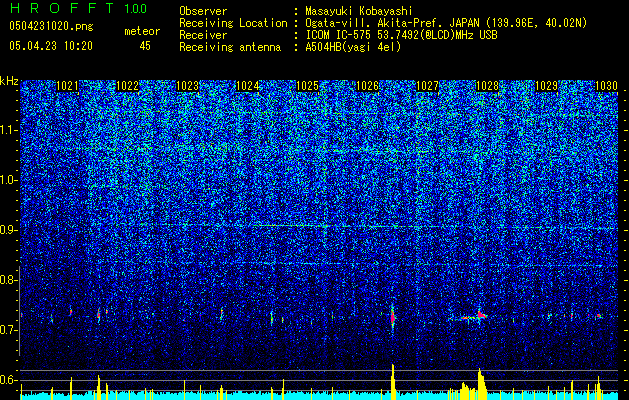Click the 1022 time marker

[128, 86]
